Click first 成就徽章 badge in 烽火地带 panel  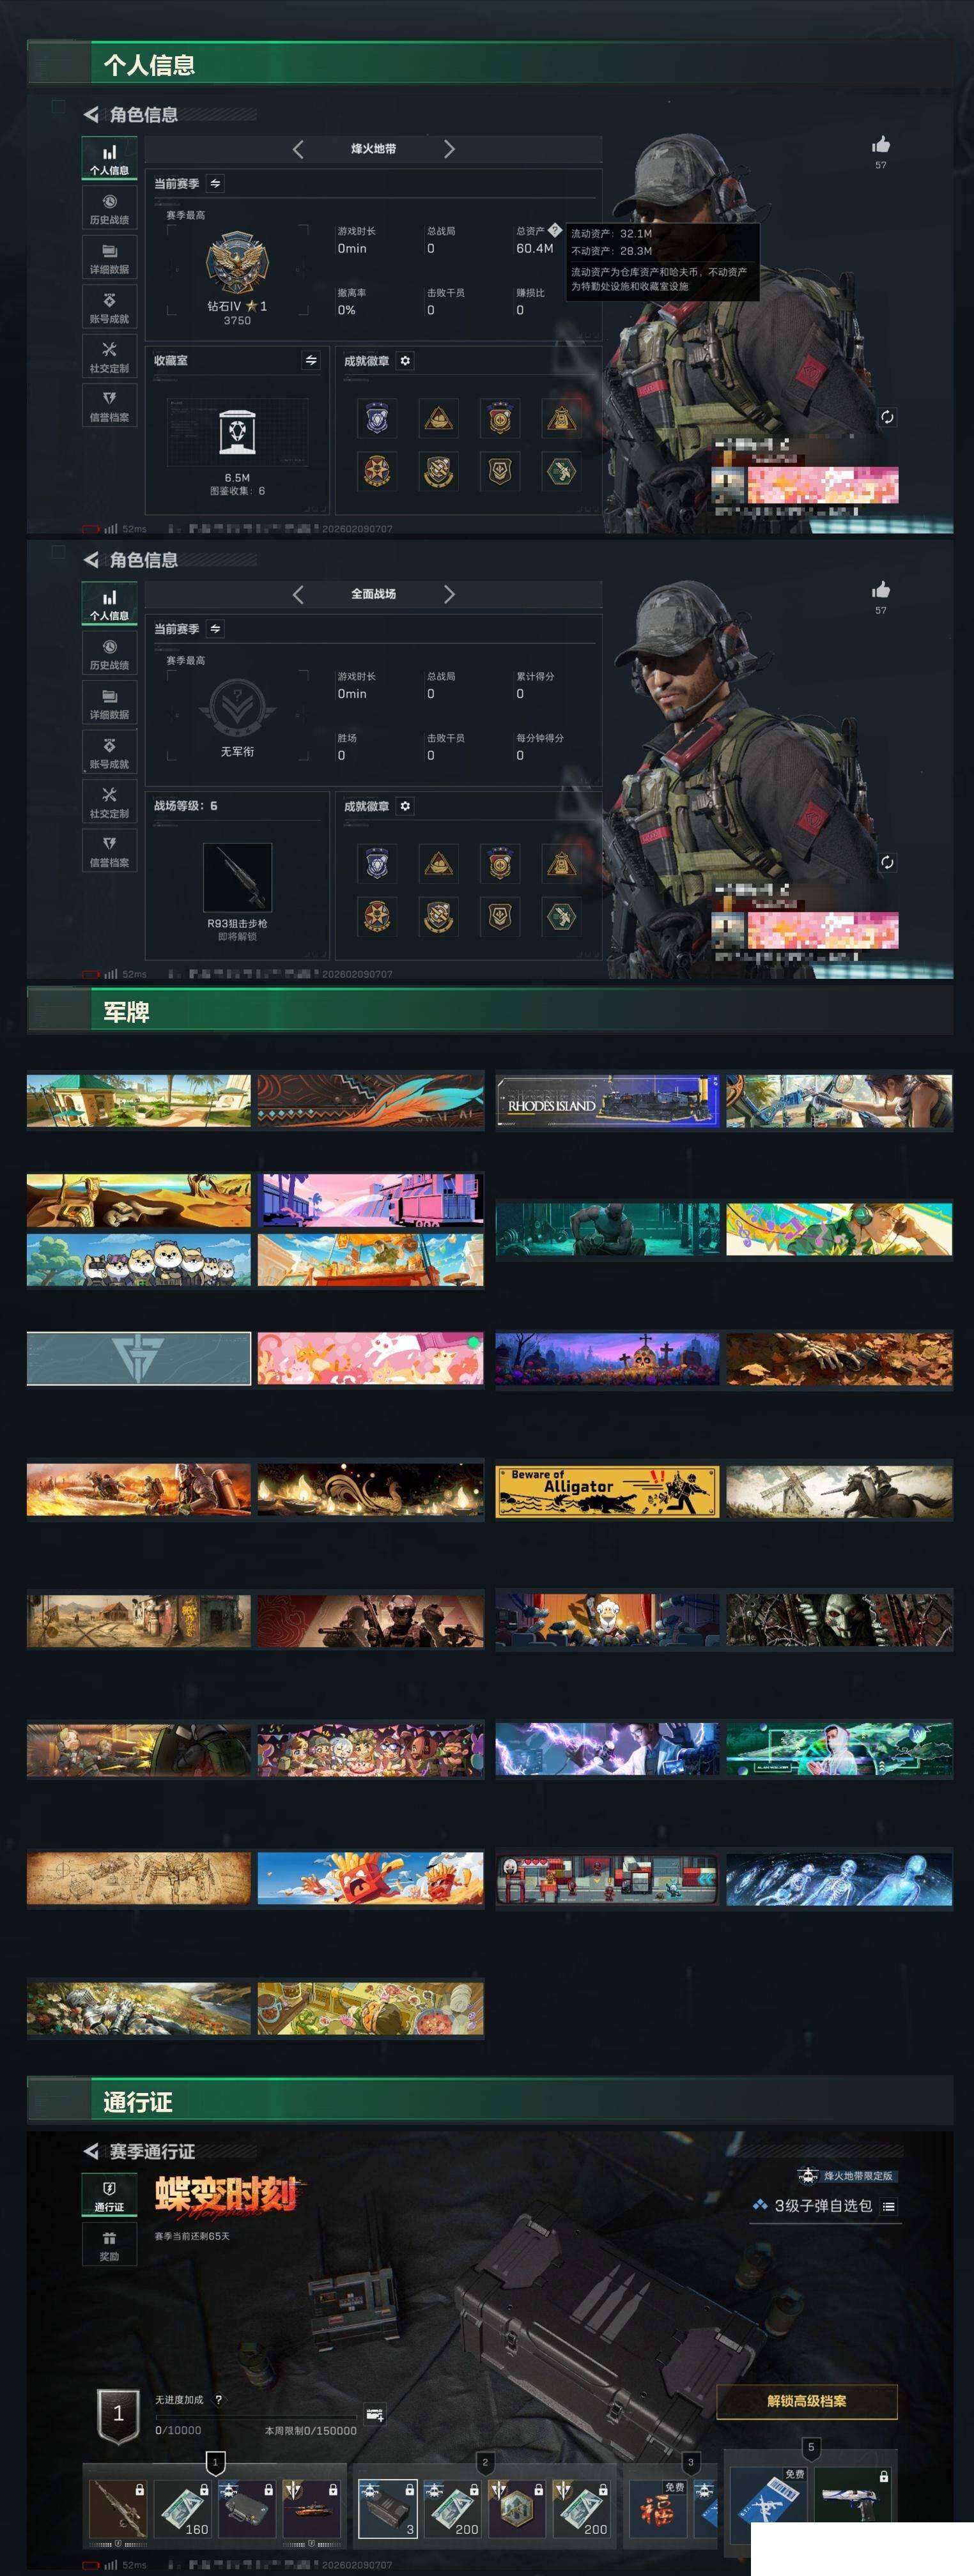click(x=377, y=418)
